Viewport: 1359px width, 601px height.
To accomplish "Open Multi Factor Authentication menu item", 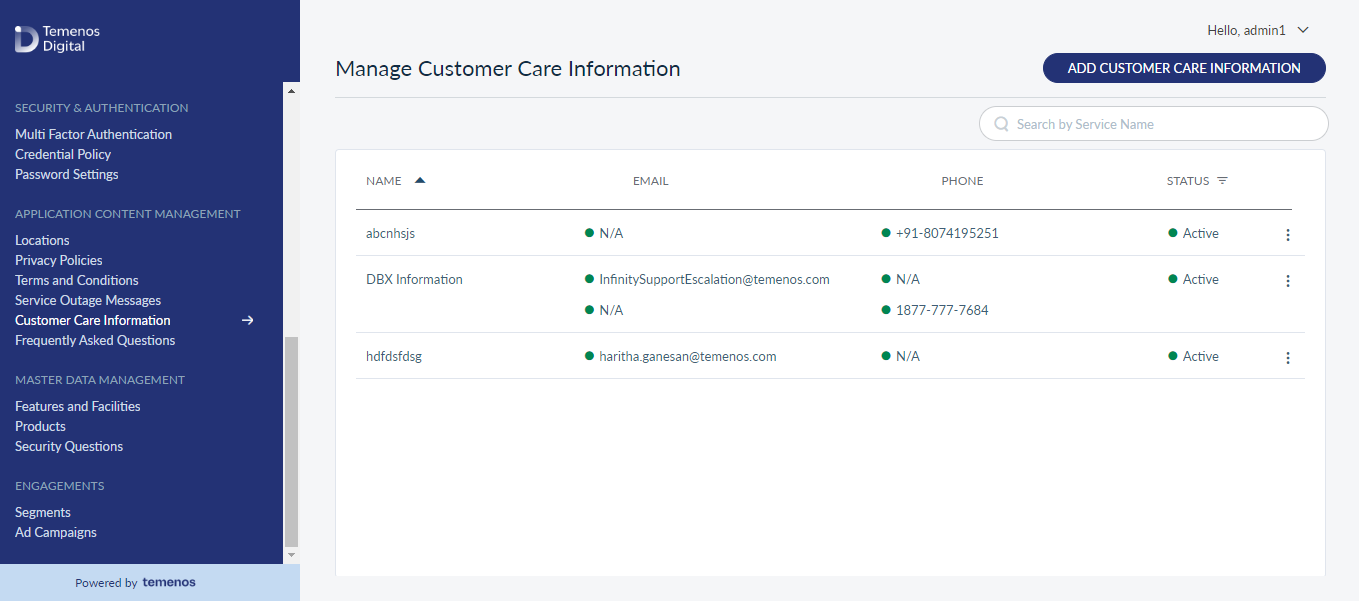I will point(93,134).
